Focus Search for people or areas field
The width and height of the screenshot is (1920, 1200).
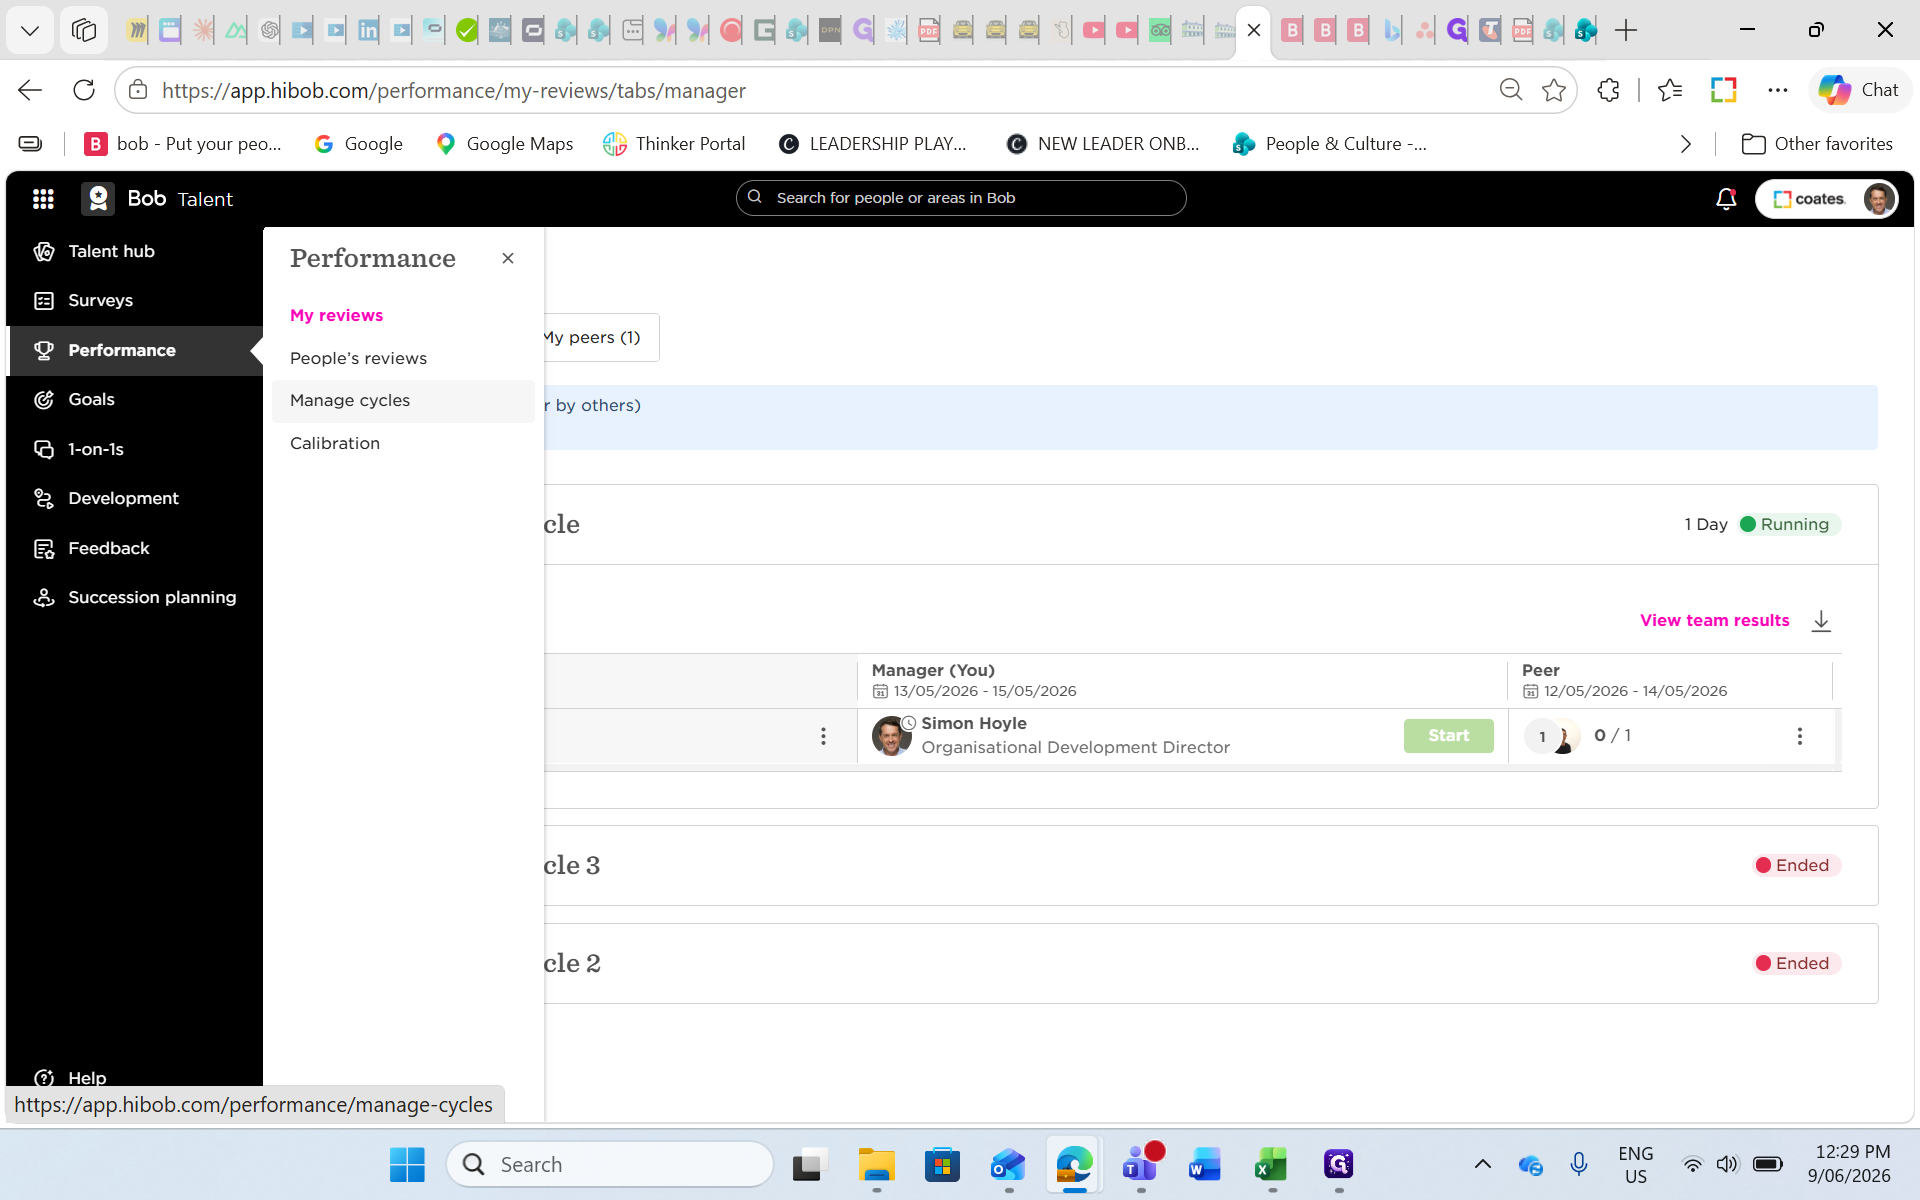tap(961, 198)
